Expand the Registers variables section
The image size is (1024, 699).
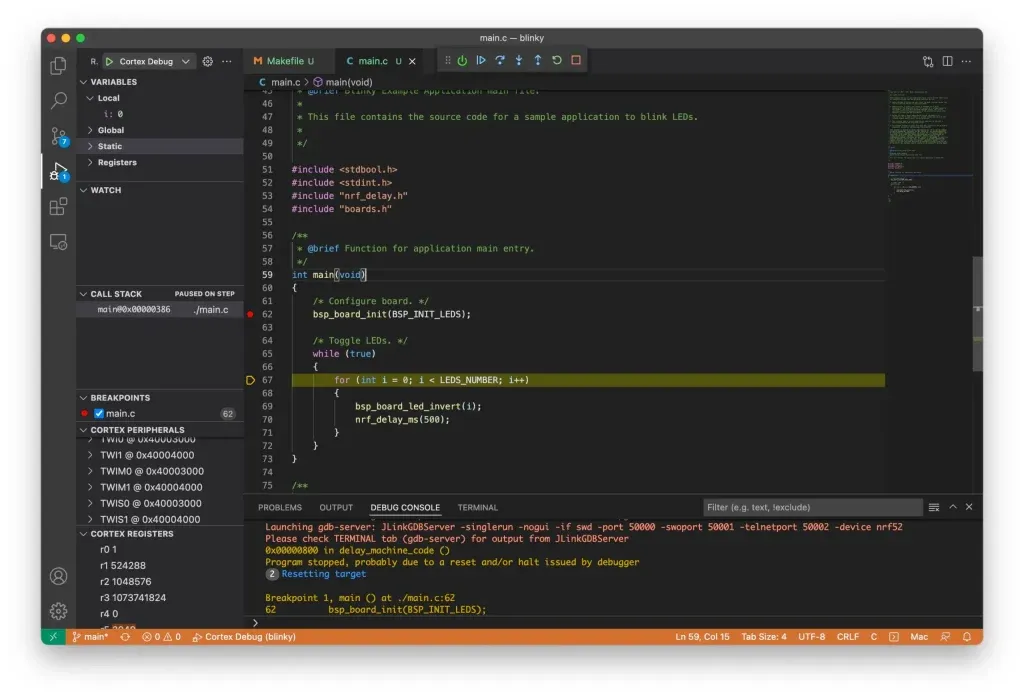(x=117, y=162)
